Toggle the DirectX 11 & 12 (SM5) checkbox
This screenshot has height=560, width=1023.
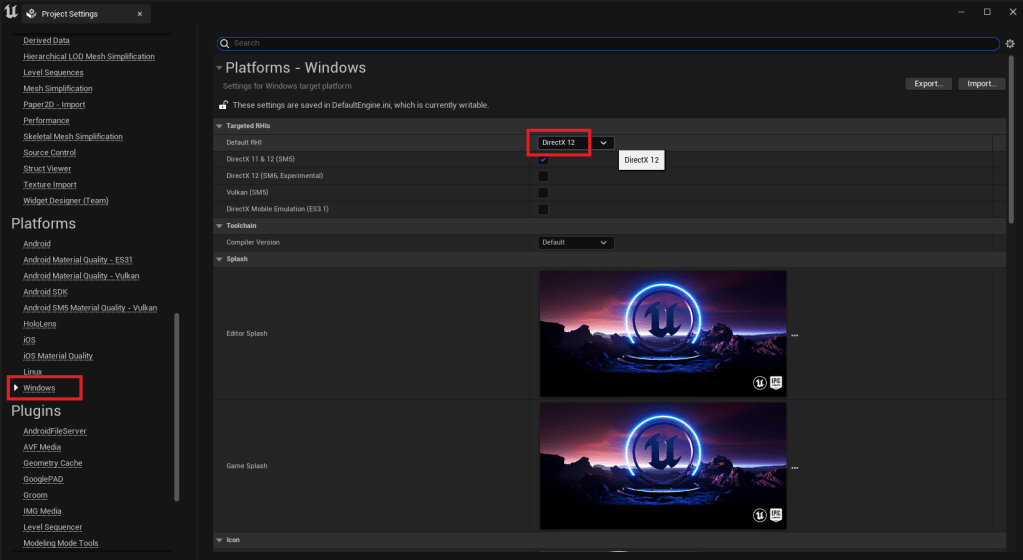(543, 160)
